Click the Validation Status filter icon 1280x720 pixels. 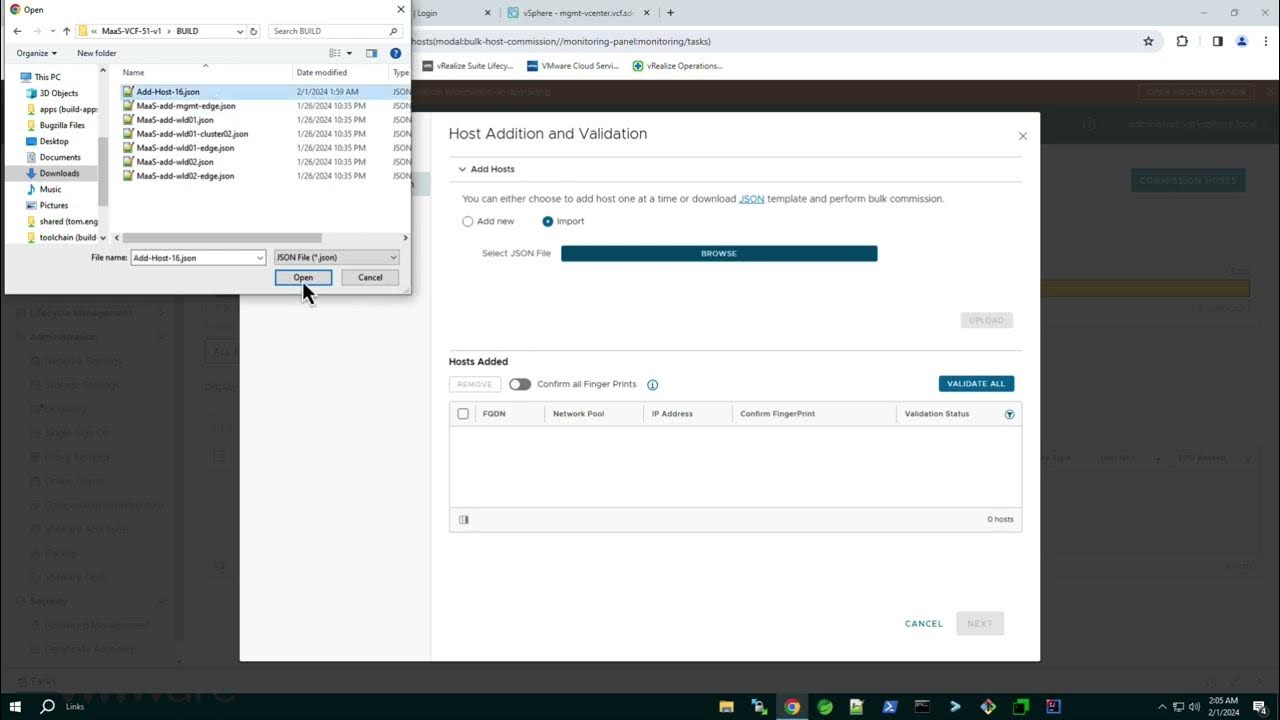tap(1009, 414)
